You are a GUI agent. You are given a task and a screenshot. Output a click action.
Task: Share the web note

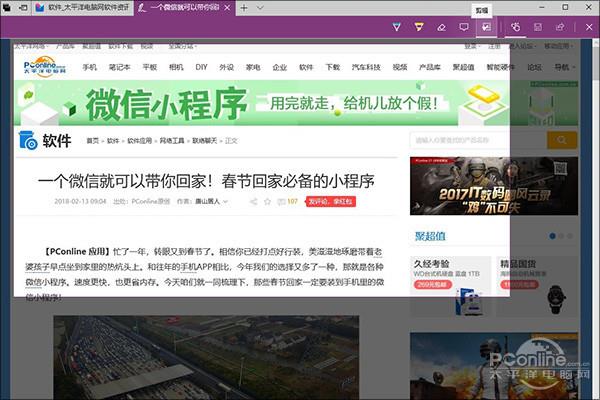[560, 27]
